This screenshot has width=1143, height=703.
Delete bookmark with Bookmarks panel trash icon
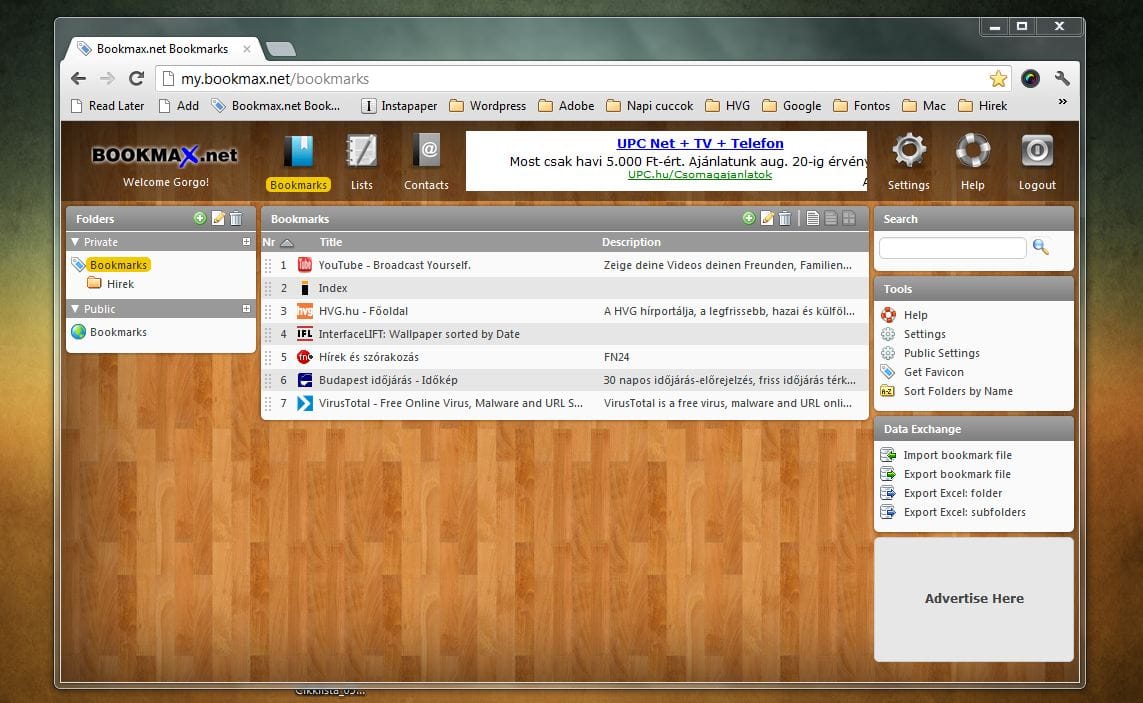click(x=784, y=218)
